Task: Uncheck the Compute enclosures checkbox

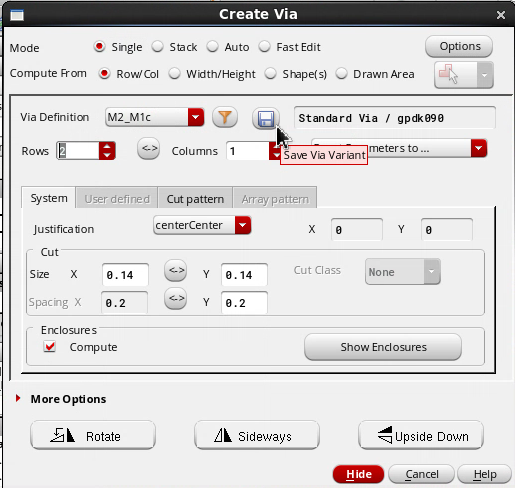Action: pyautogui.click(x=50, y=347)
